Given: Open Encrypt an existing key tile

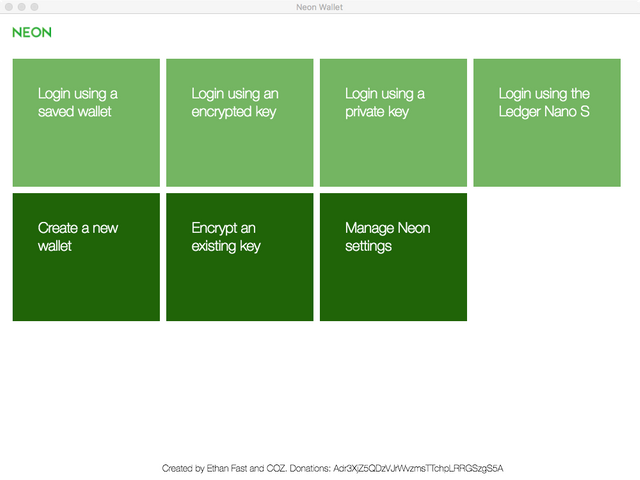Looking at the screenshot, I should click(x=240, y=257).
